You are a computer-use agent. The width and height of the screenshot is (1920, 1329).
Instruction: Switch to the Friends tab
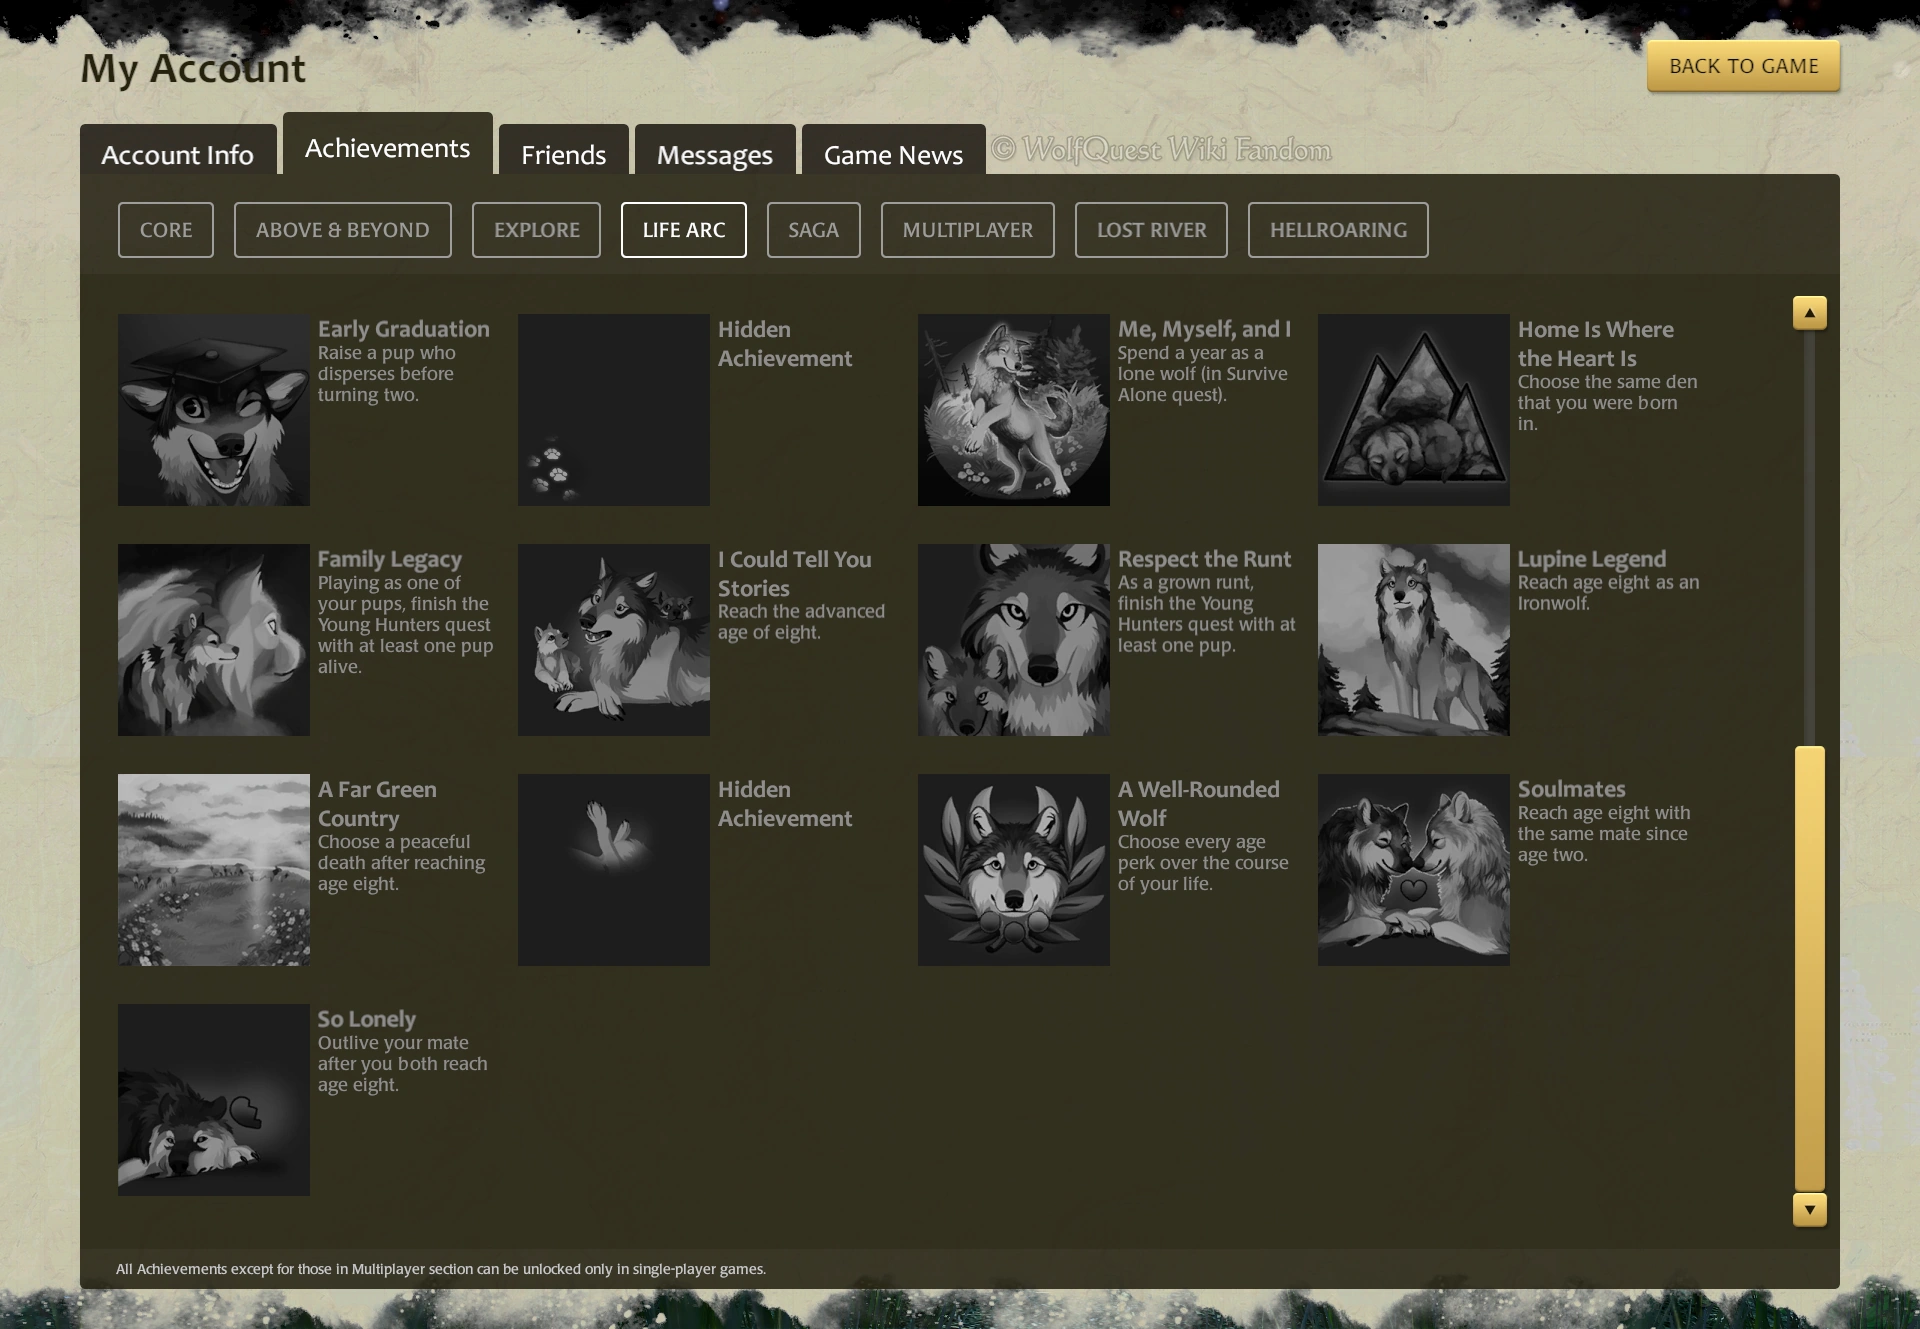click(563, 154)
